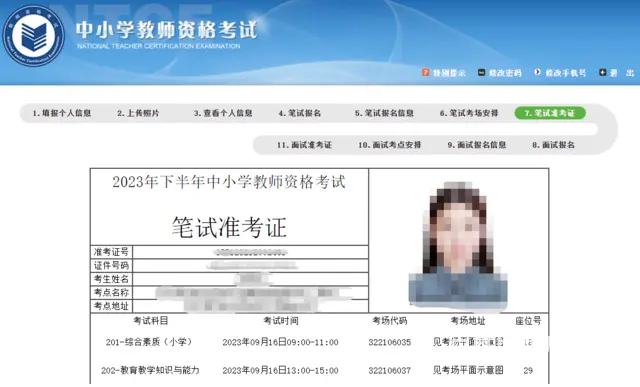The image size is (640, 387).
Task: Go to step 10 面试考点安排
Action: [389, 145]
